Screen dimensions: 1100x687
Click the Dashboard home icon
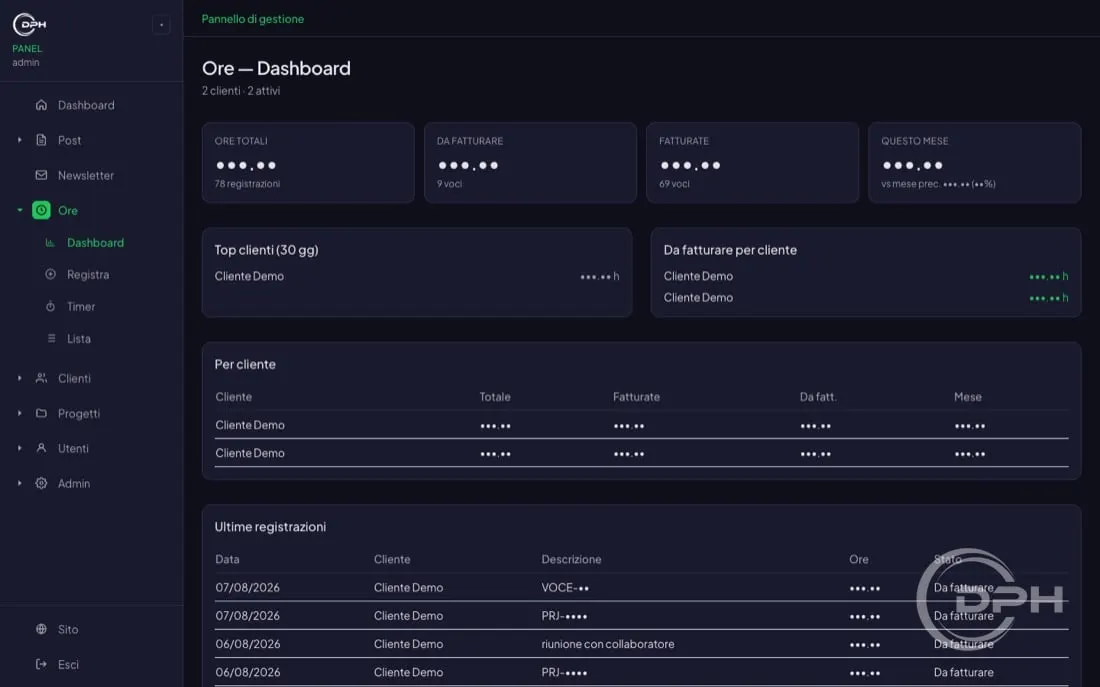(x=41, y=105)
